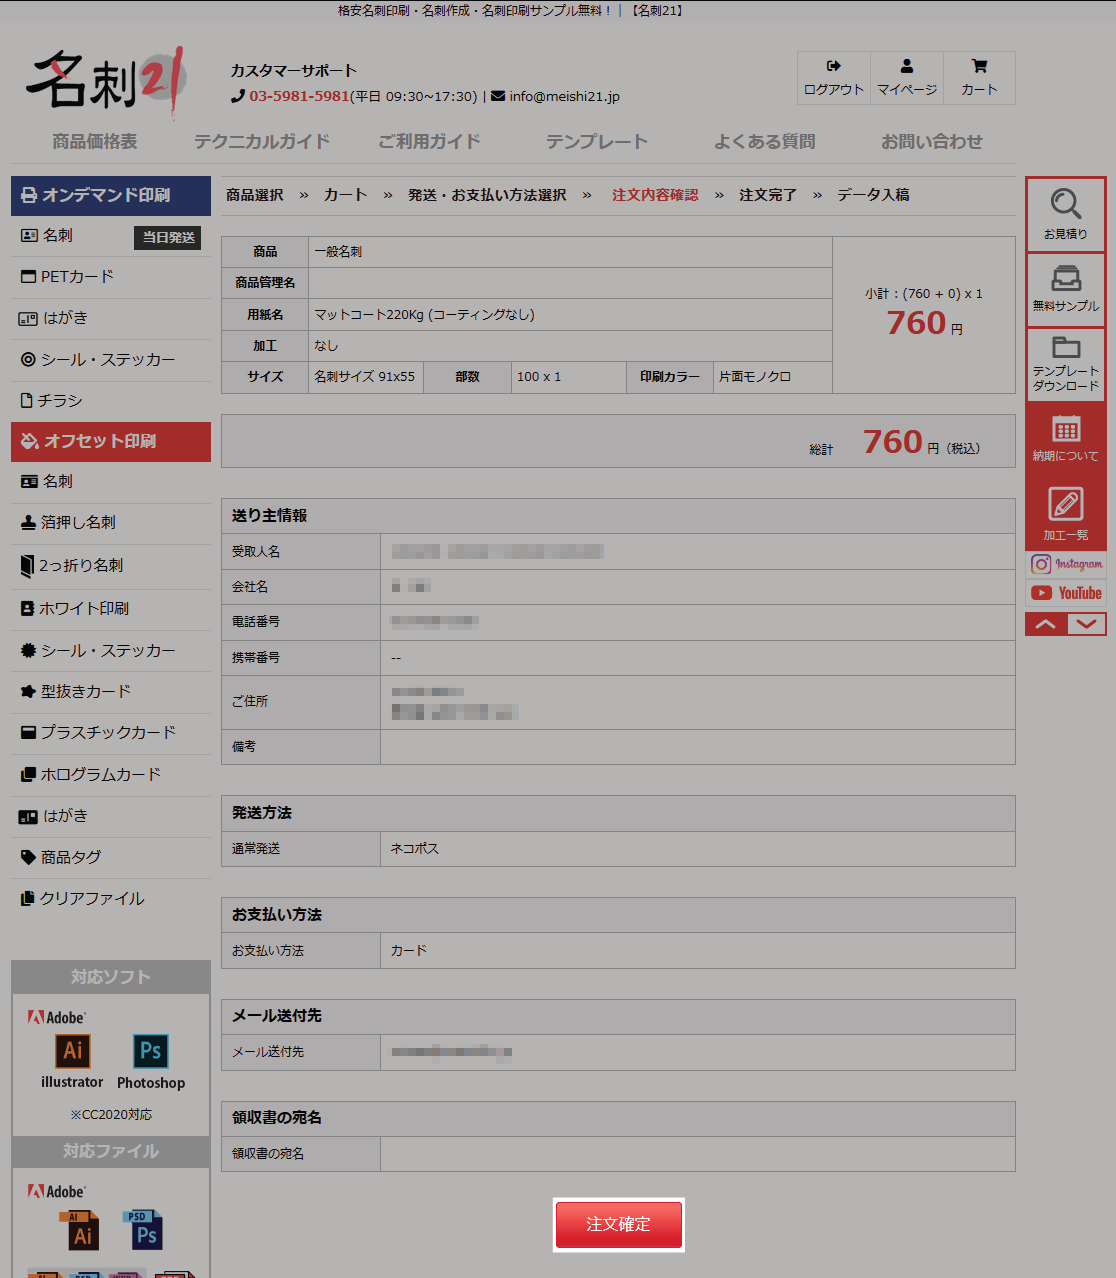Image resolution: width=1116 pixels, height=1278 pixels.
Task: Open the YouTube link icon
Action: [x=1066, y=593]
